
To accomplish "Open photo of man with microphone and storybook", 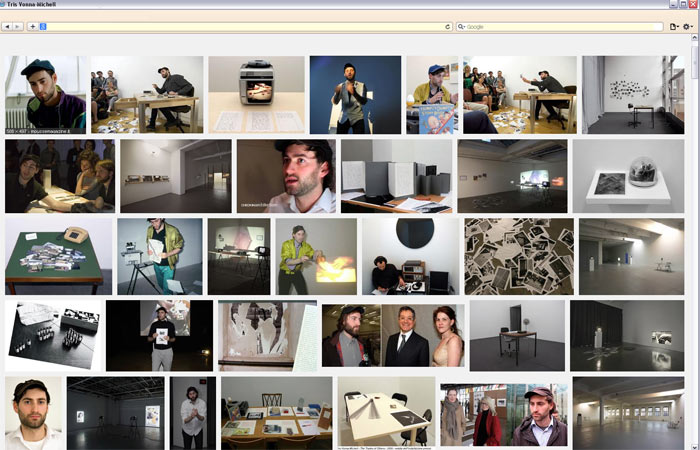I will (432, 95).
